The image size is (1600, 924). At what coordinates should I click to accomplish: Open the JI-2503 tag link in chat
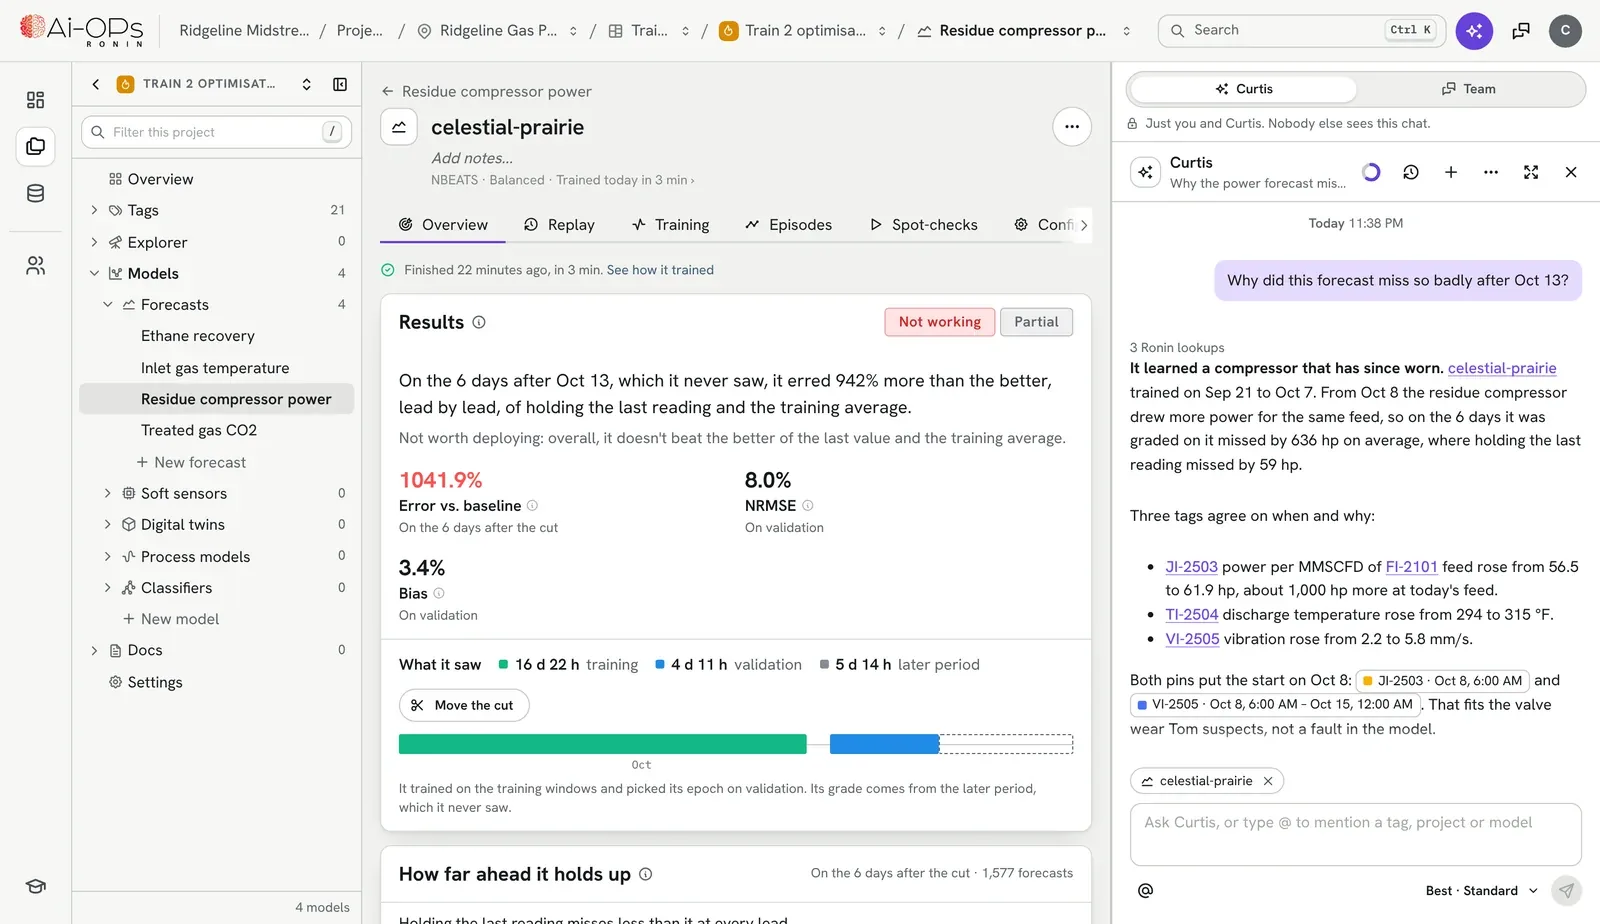1191,567
